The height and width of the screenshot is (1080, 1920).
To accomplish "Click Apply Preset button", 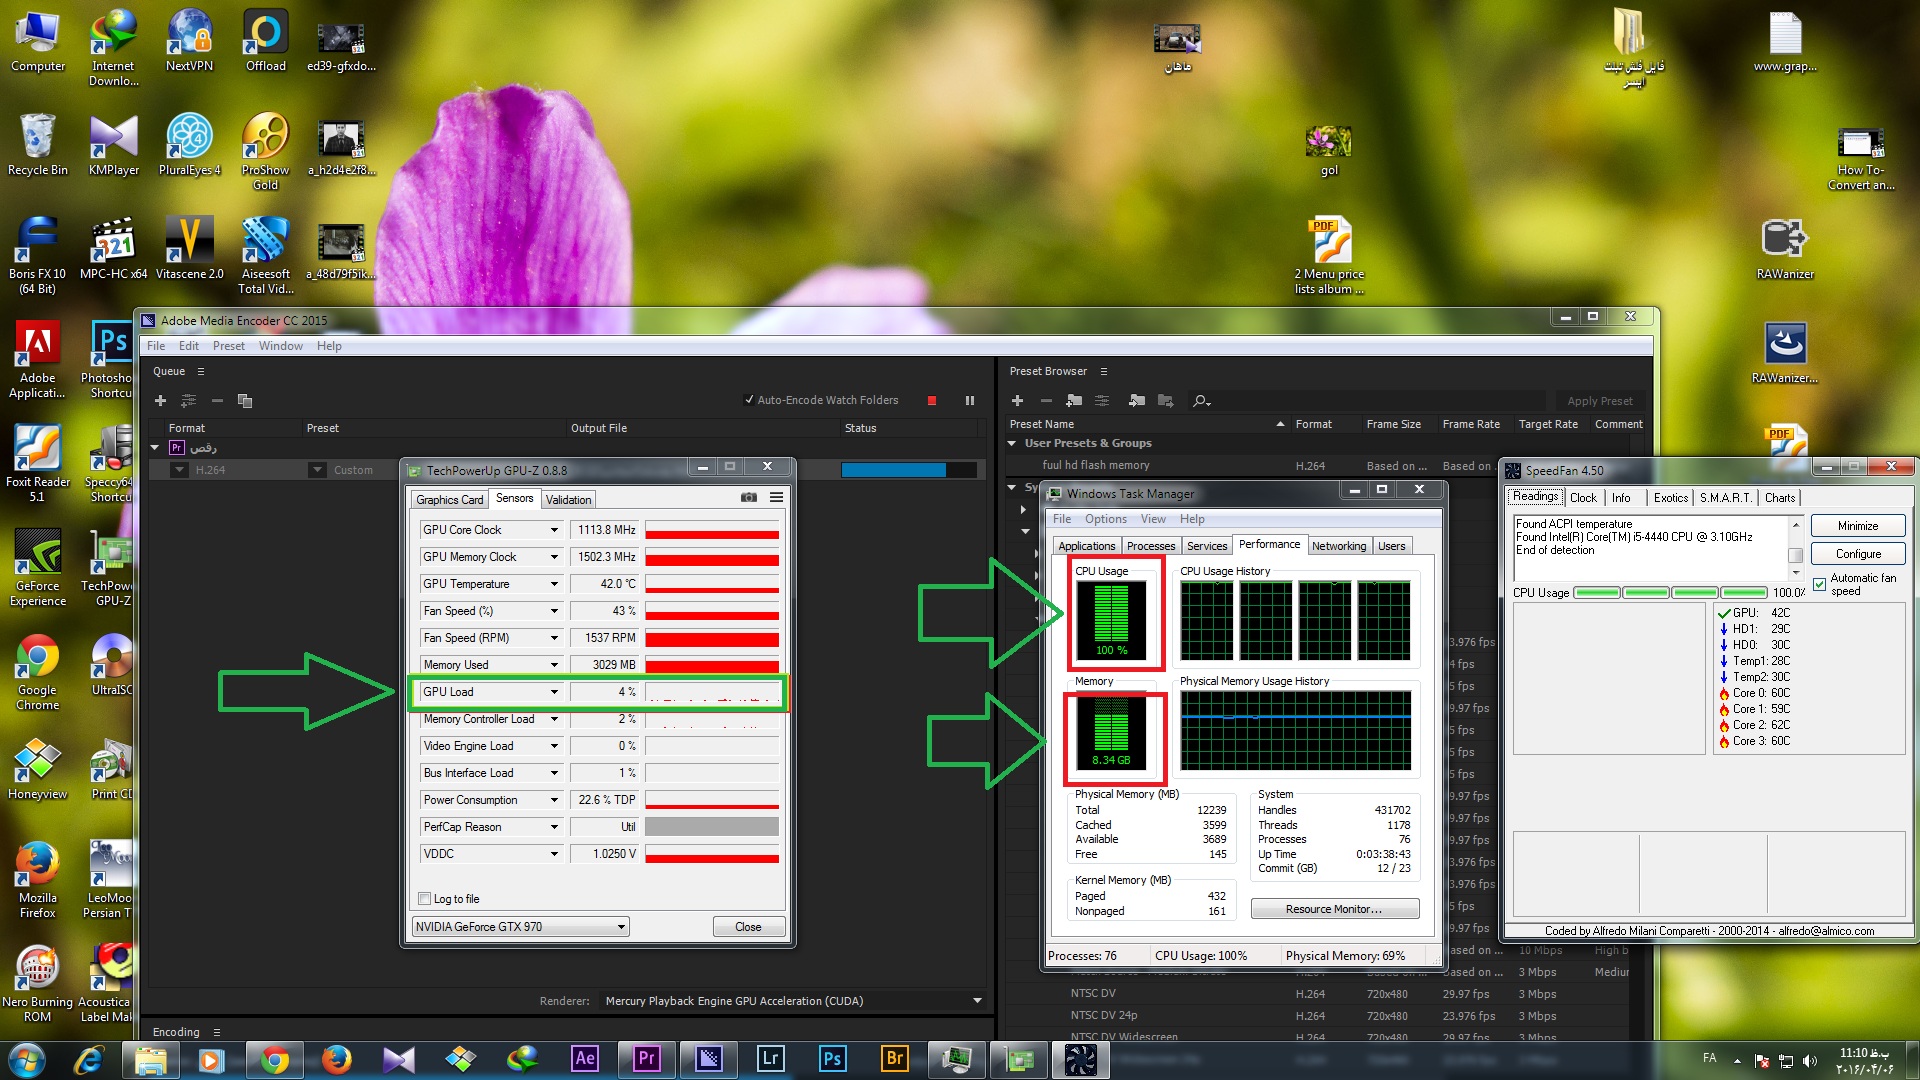I will (1599, 401).
